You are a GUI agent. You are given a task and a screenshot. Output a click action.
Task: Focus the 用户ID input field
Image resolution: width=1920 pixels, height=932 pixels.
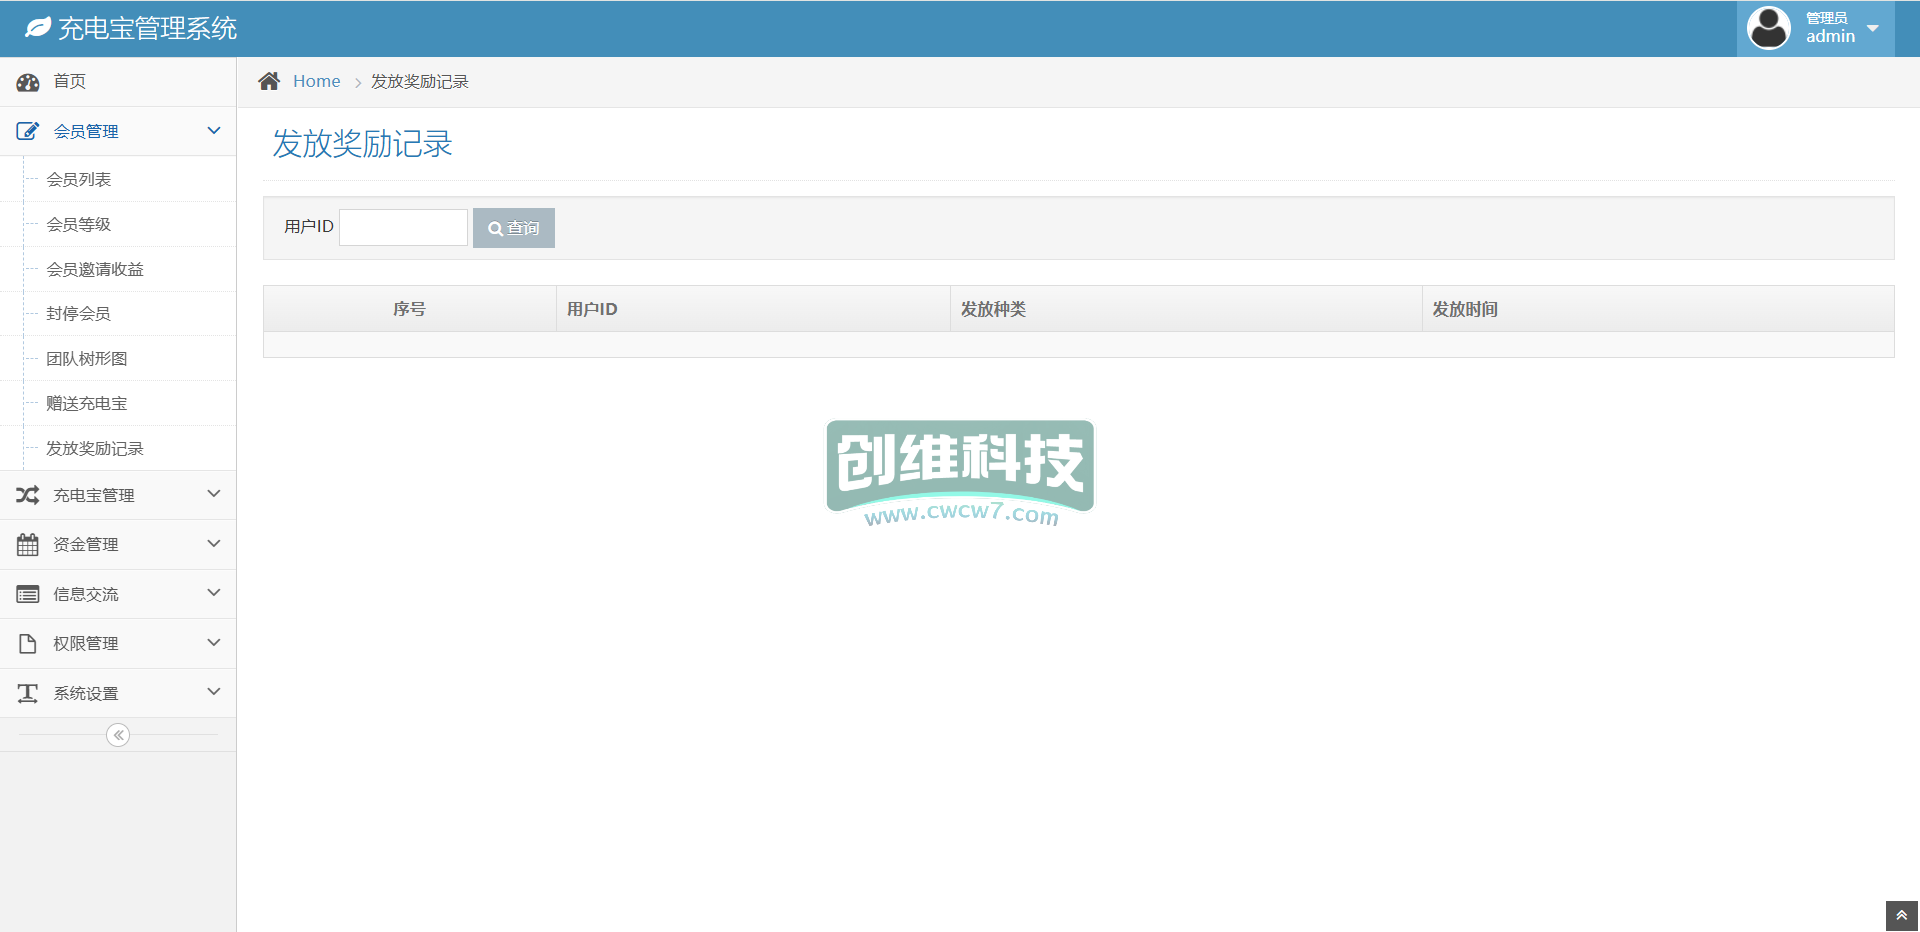404,227
